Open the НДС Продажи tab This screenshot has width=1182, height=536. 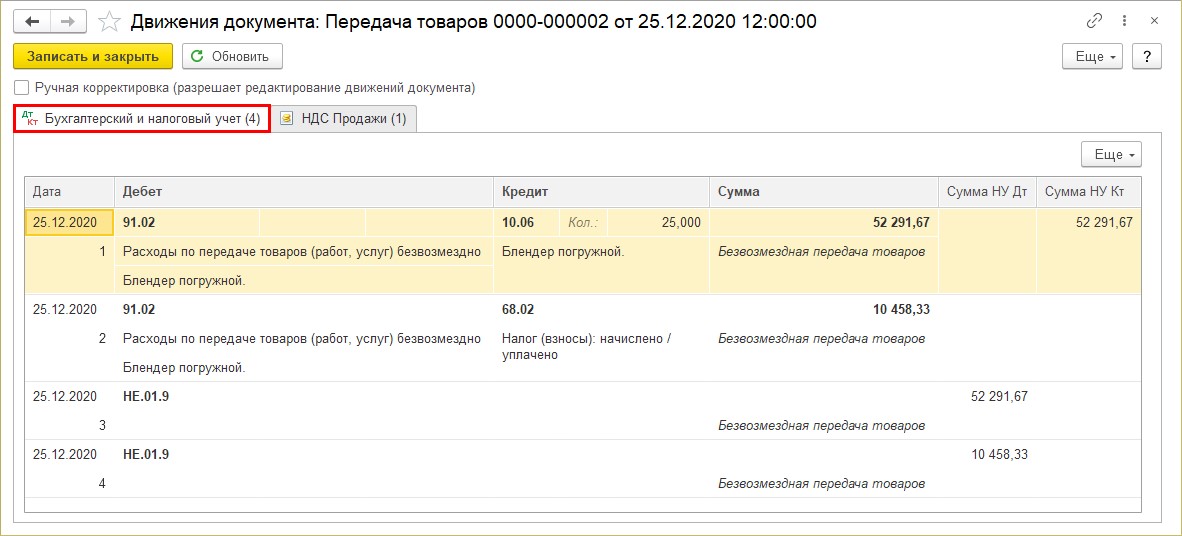(x=346, y=119)
